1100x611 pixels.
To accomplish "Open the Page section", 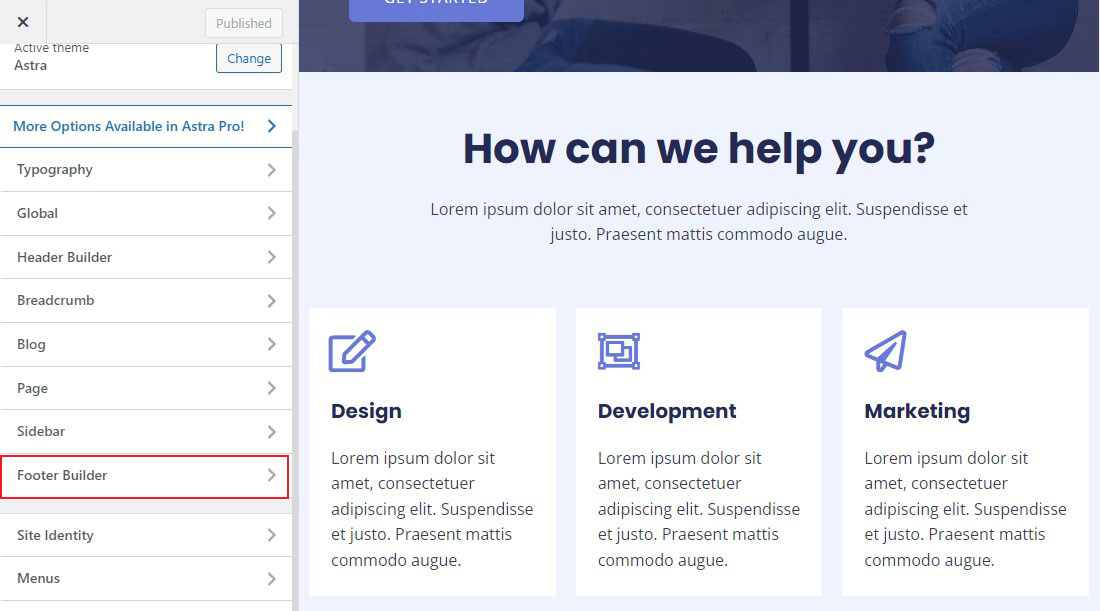I will tap(145, 388).
